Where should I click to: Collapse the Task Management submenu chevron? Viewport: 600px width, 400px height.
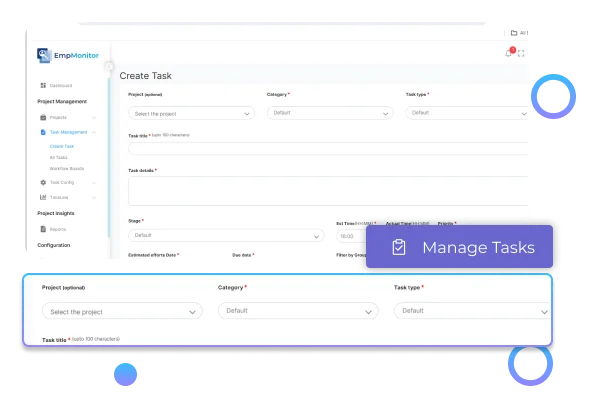(x=95, y=132)
